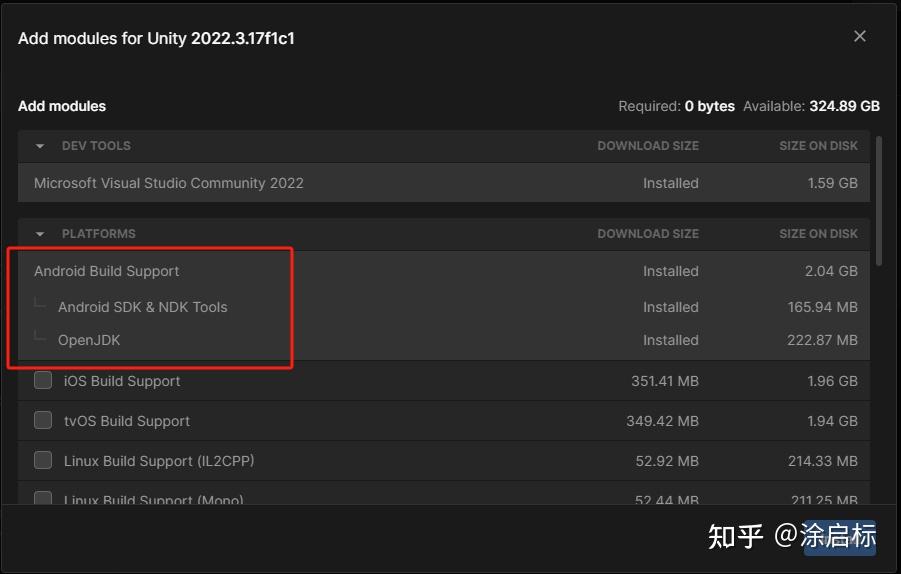Click SIZE ON DISK column header in PLATFORMS

point(818,234)
